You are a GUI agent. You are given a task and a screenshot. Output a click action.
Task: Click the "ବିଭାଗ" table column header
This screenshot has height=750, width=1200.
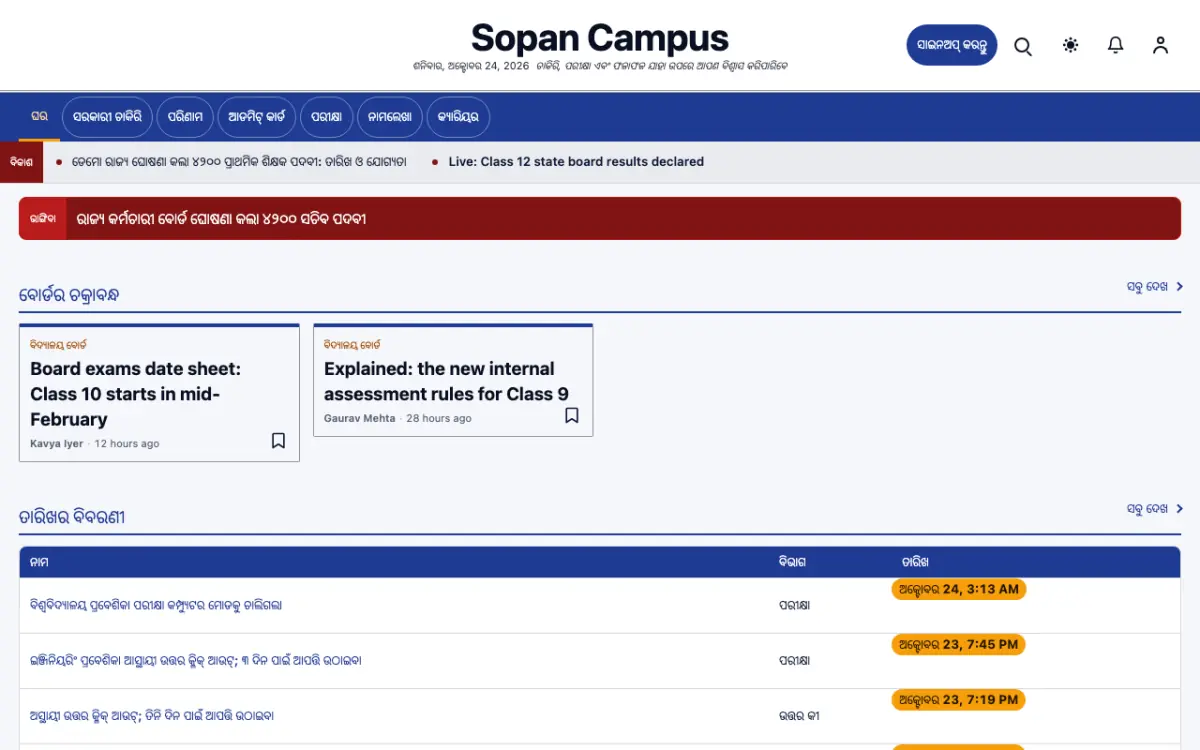click(792, 562)
